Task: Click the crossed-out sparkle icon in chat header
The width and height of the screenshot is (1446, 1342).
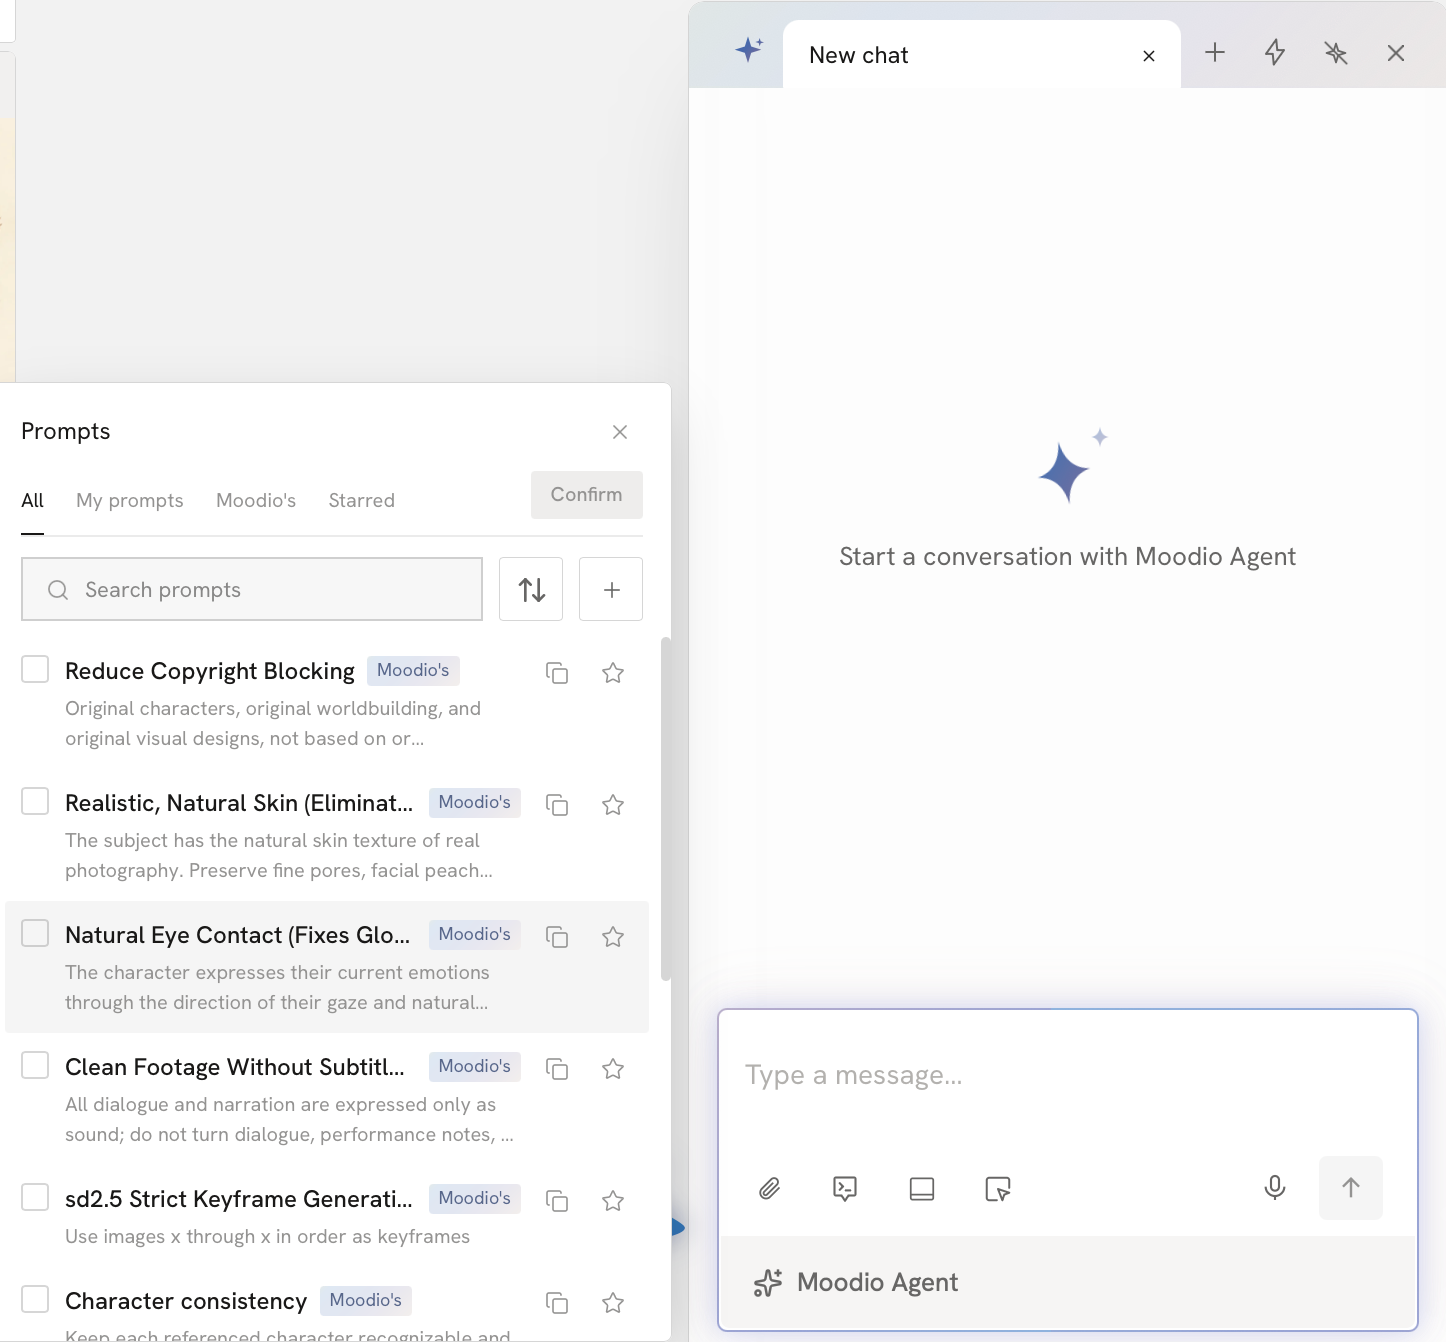Action: tap(1336, 53)
